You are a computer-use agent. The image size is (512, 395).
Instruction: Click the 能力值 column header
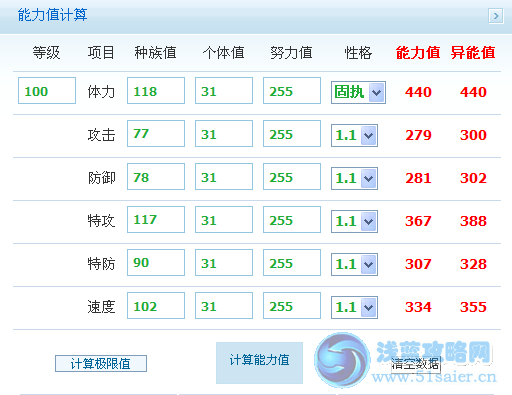[x=418, y=53]
